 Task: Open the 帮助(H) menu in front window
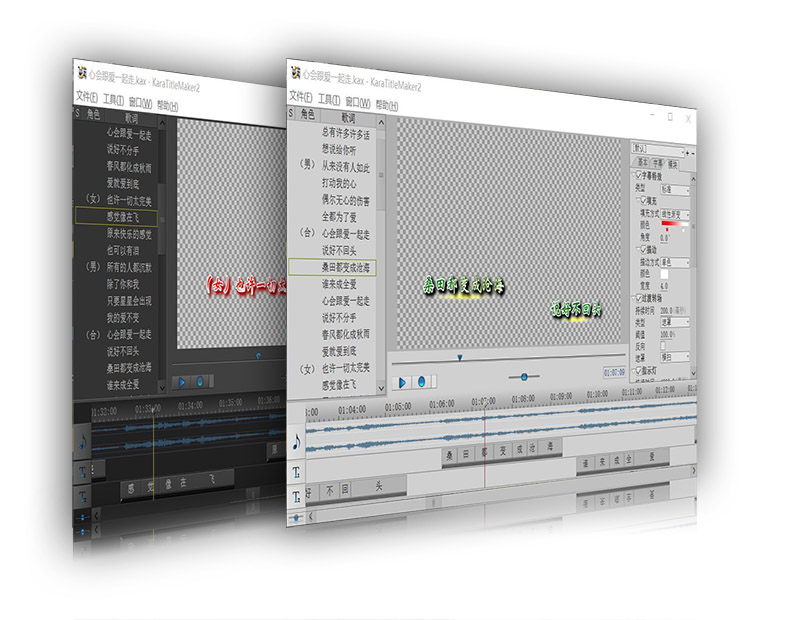tap(387, 105)
